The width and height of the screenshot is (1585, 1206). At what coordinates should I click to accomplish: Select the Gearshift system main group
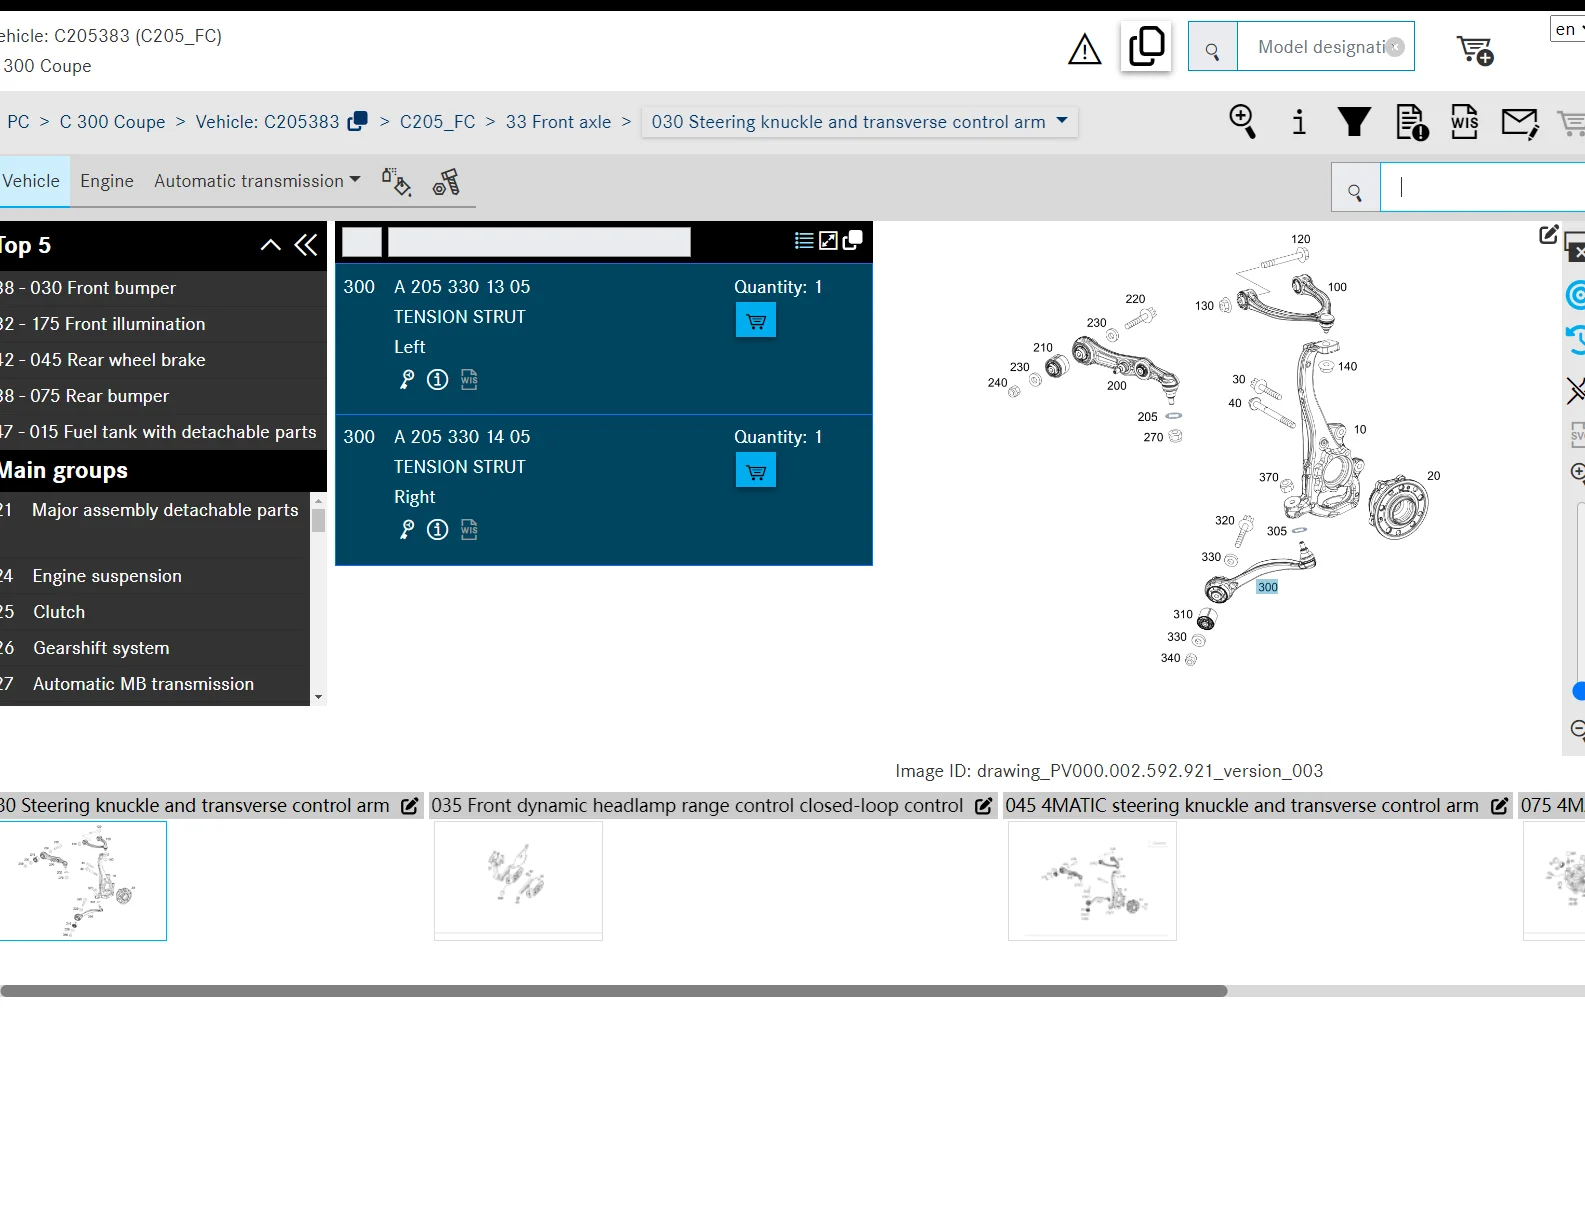click(155, 648)
